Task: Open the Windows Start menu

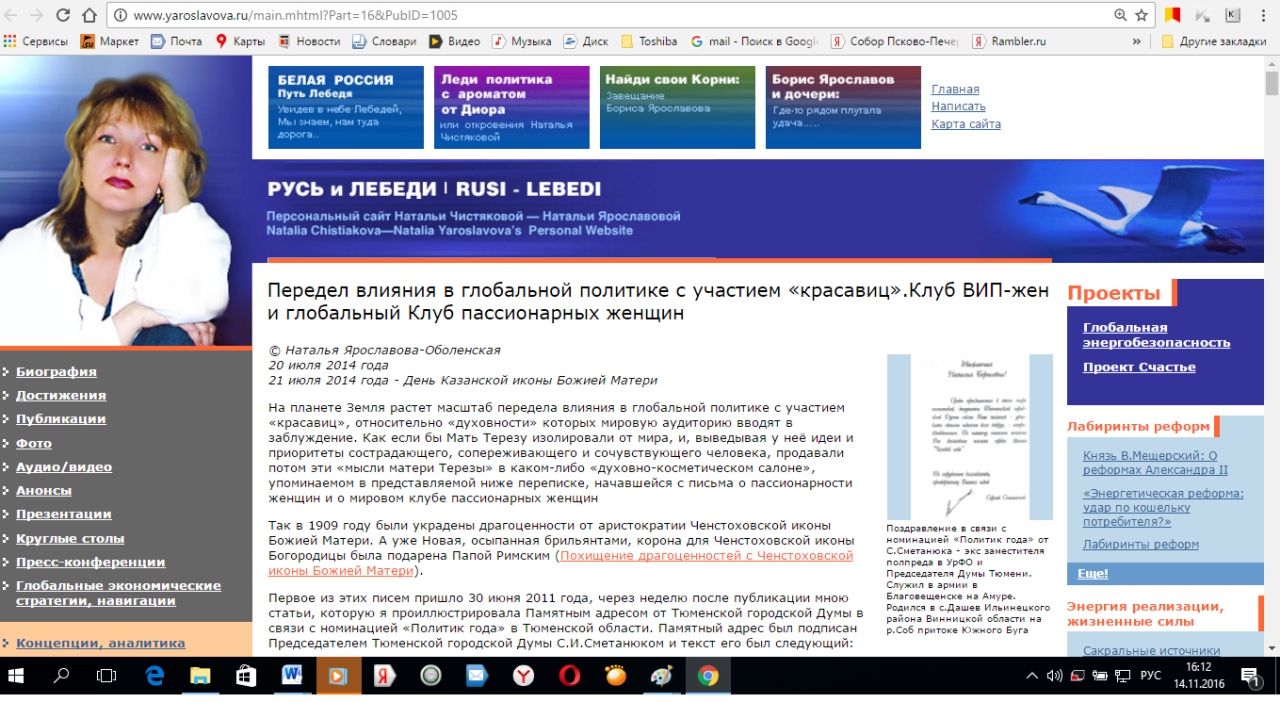Action: [18, 676]
